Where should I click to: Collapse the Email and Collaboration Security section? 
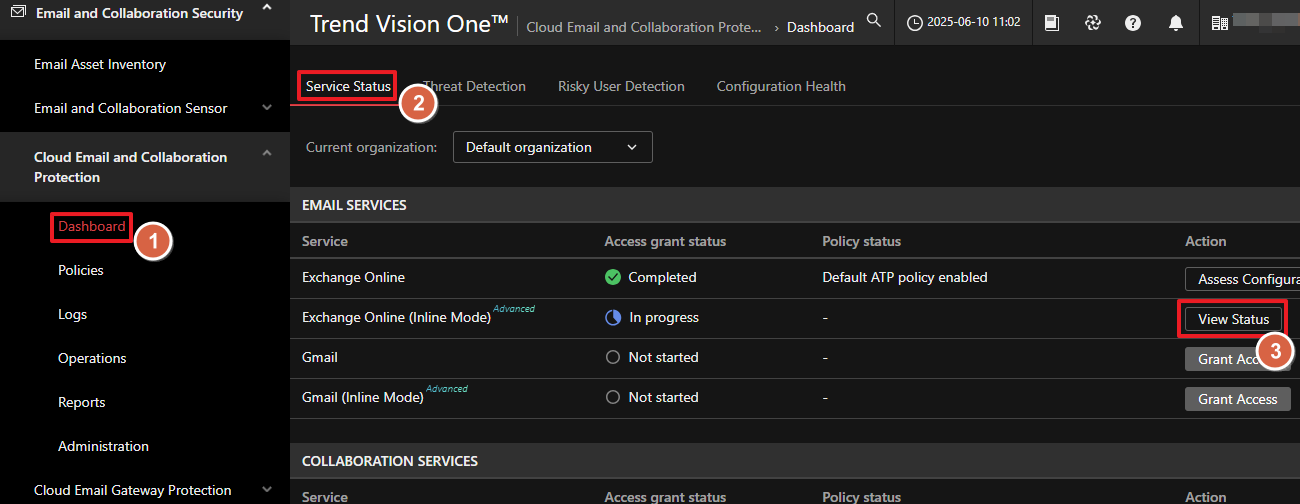click(266, 9)
